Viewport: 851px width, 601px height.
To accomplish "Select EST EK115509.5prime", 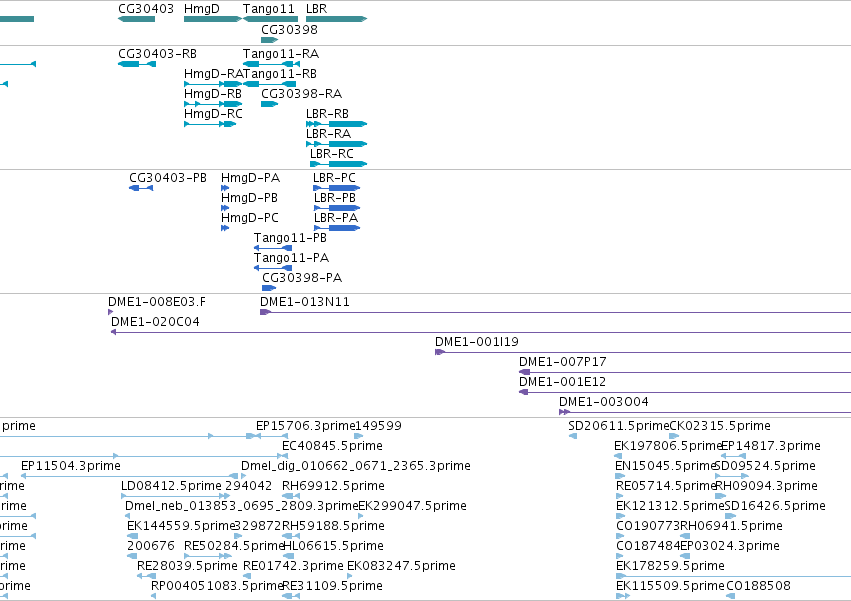I will pos(670,586).
